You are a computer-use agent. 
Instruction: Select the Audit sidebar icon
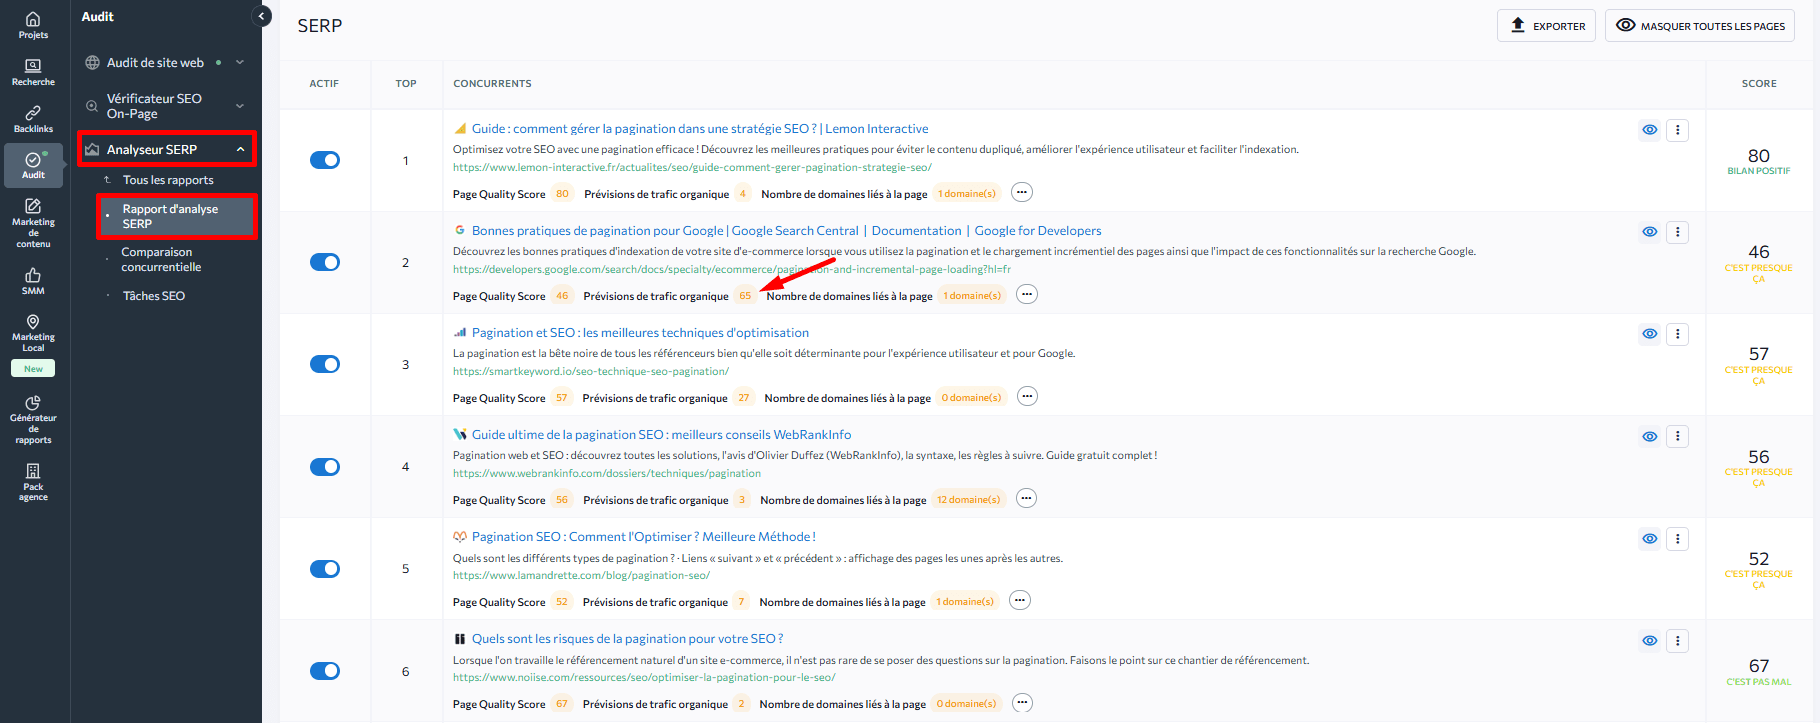[33, 165]
